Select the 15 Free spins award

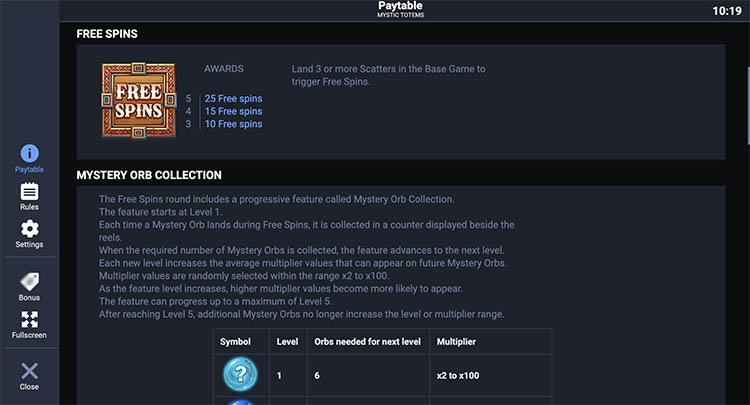pyautogui.click(x=233, y=112)
